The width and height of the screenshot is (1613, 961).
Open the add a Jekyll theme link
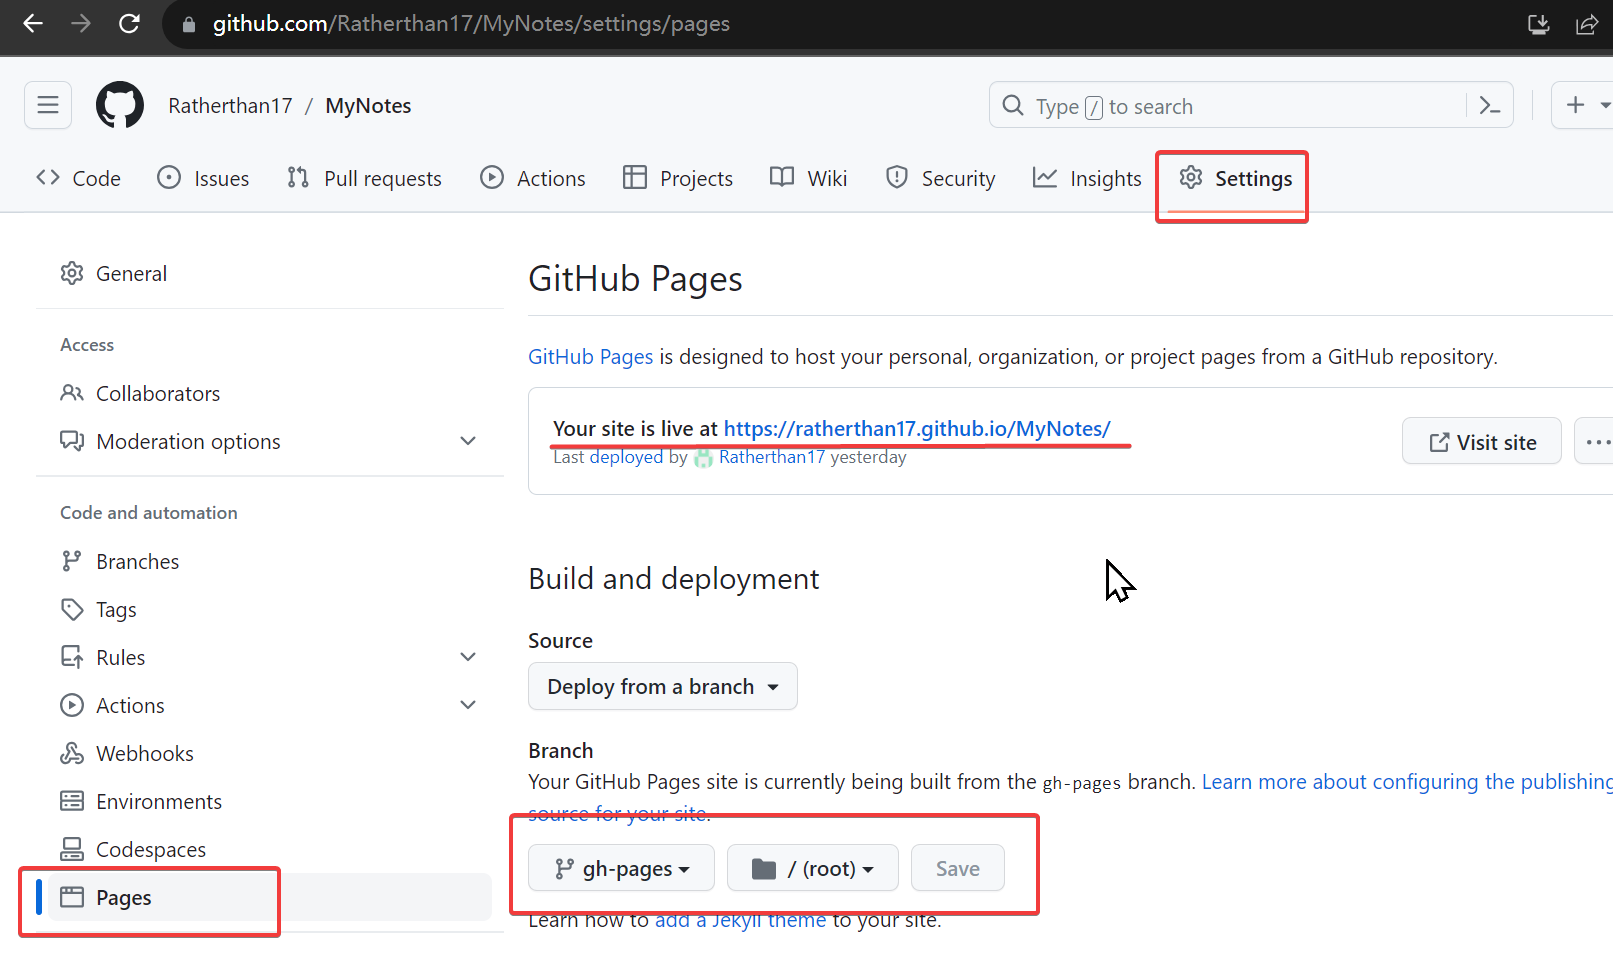[x=740, y=920]
